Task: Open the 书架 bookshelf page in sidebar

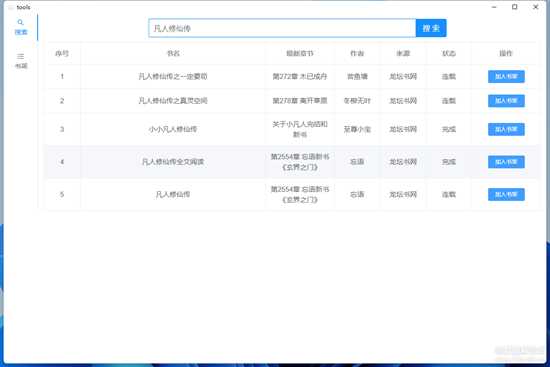Action: (21, 61)
